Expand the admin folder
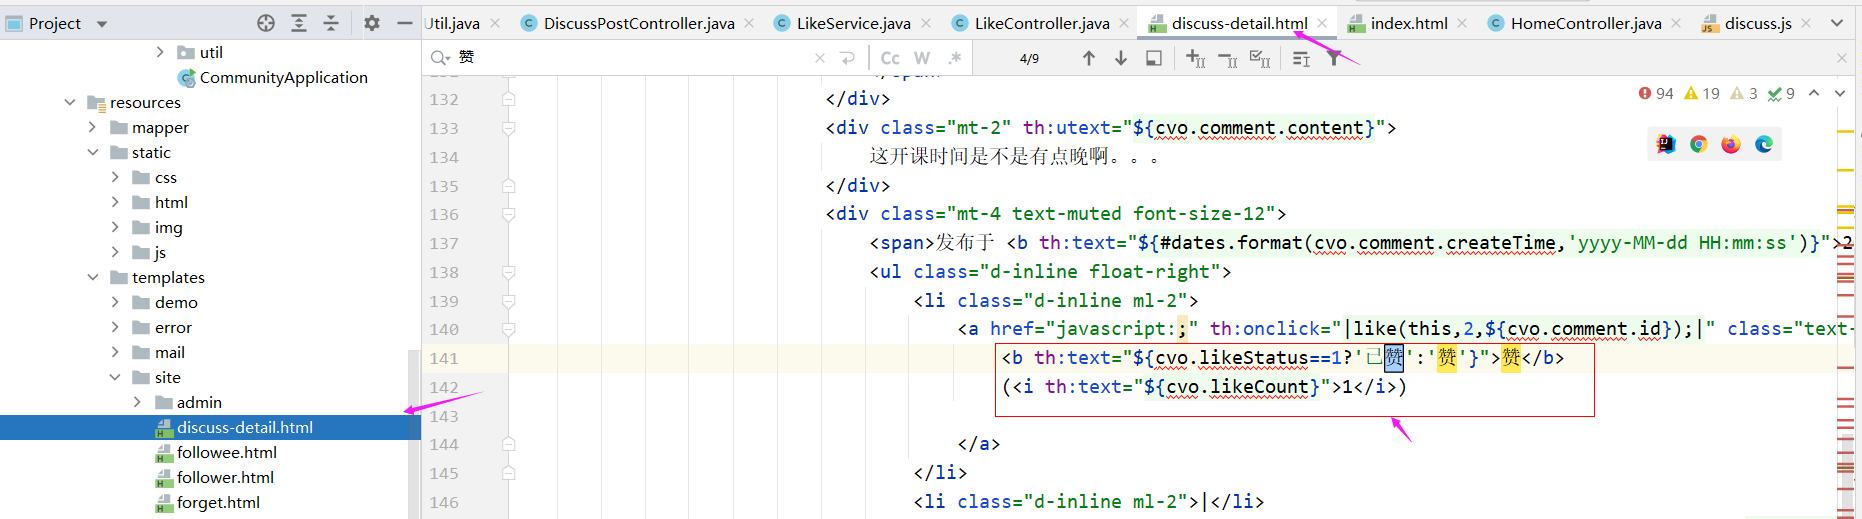 point(137,402)
